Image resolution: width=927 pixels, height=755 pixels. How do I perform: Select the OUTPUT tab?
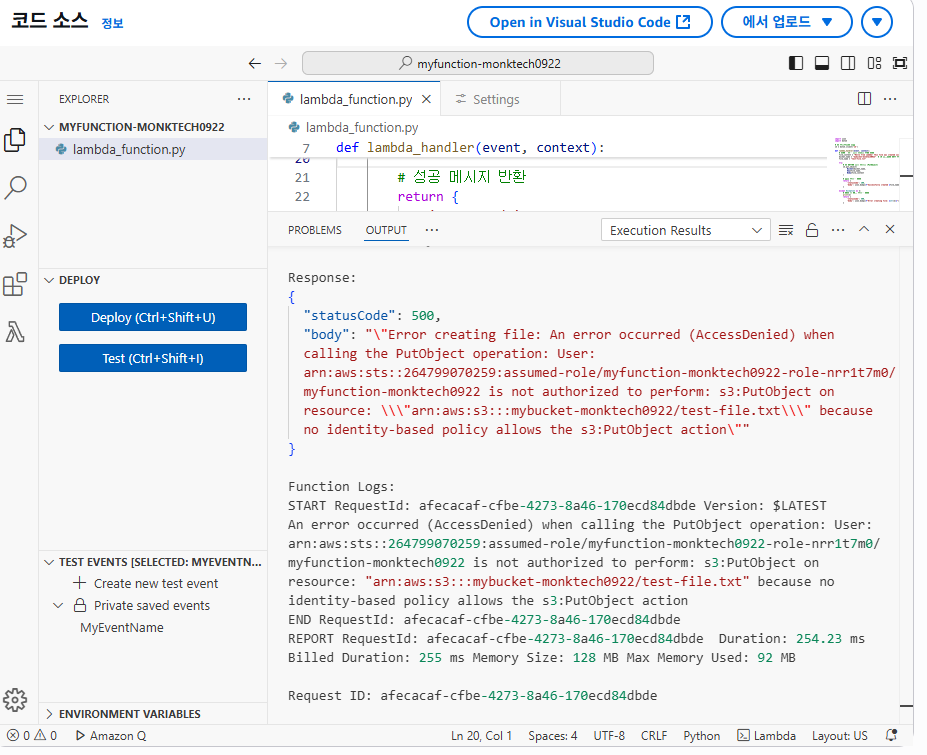click(386, 230)
